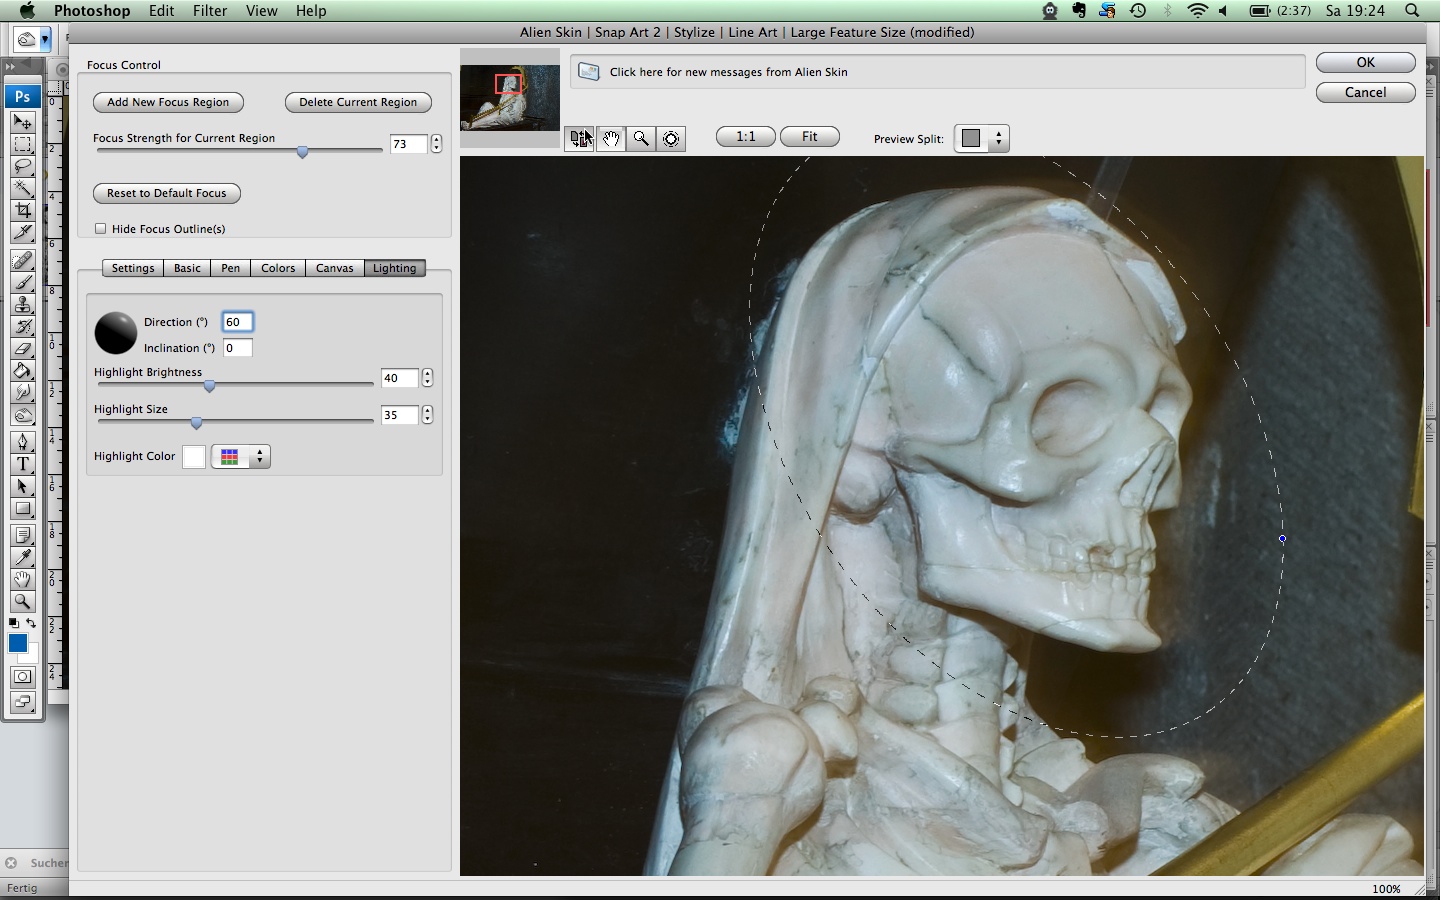Image resolution: width=1440 pixels, height=900 pixels.
Task: Switch to the Colors tab
Action: (x=278, y=268)
